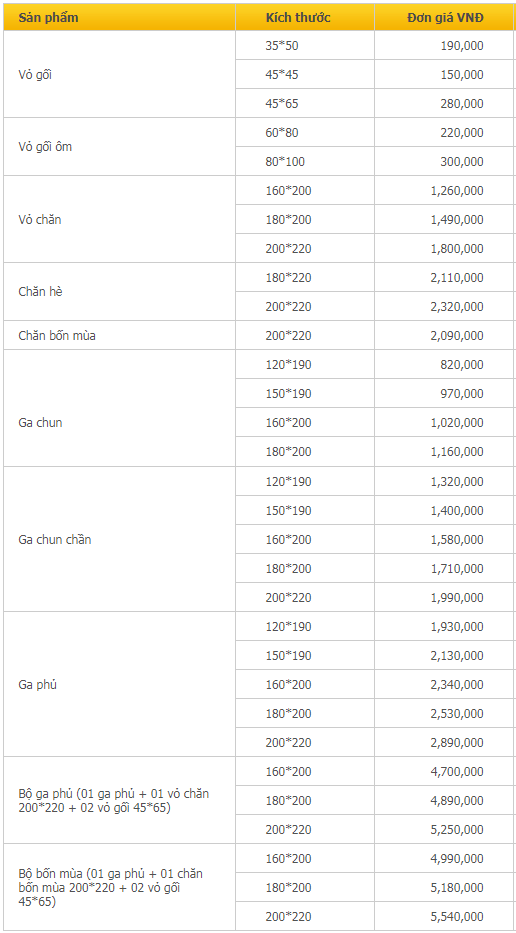Select the Ga phủ product cell
Screen dimensions: 516x933
pyautogui.click(x=119, y=684)
